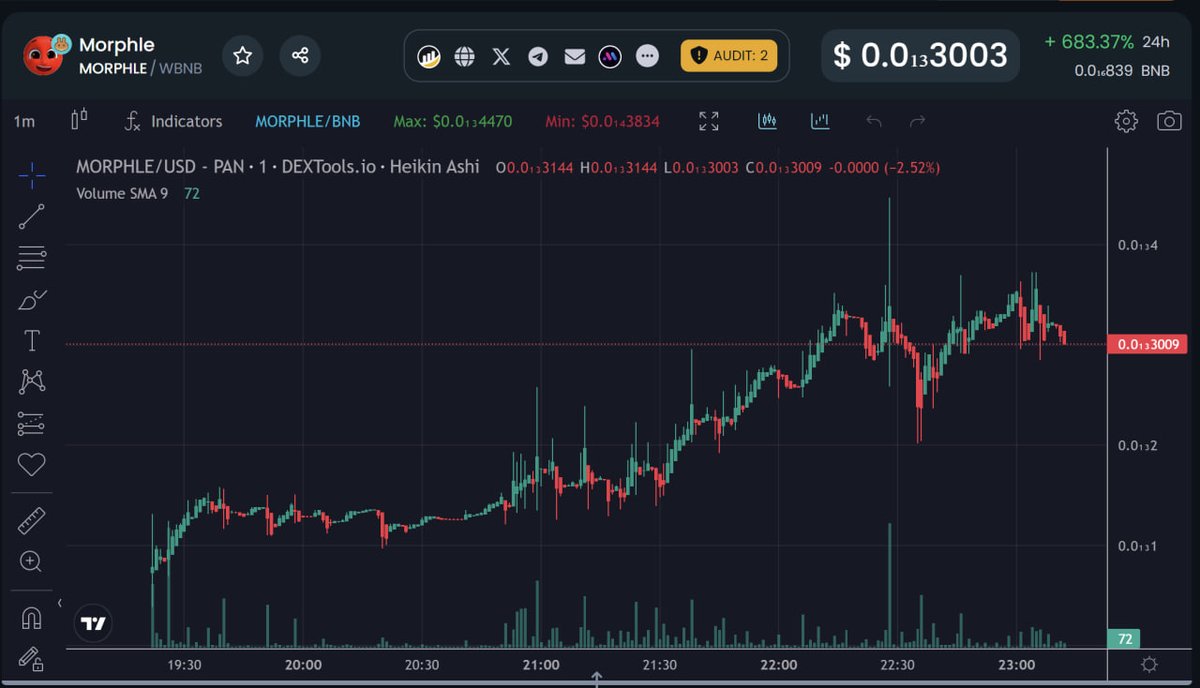Visit the token website via globe icon
The width and height of the screenshot is (1200, 688).
(x=464, y=56)
